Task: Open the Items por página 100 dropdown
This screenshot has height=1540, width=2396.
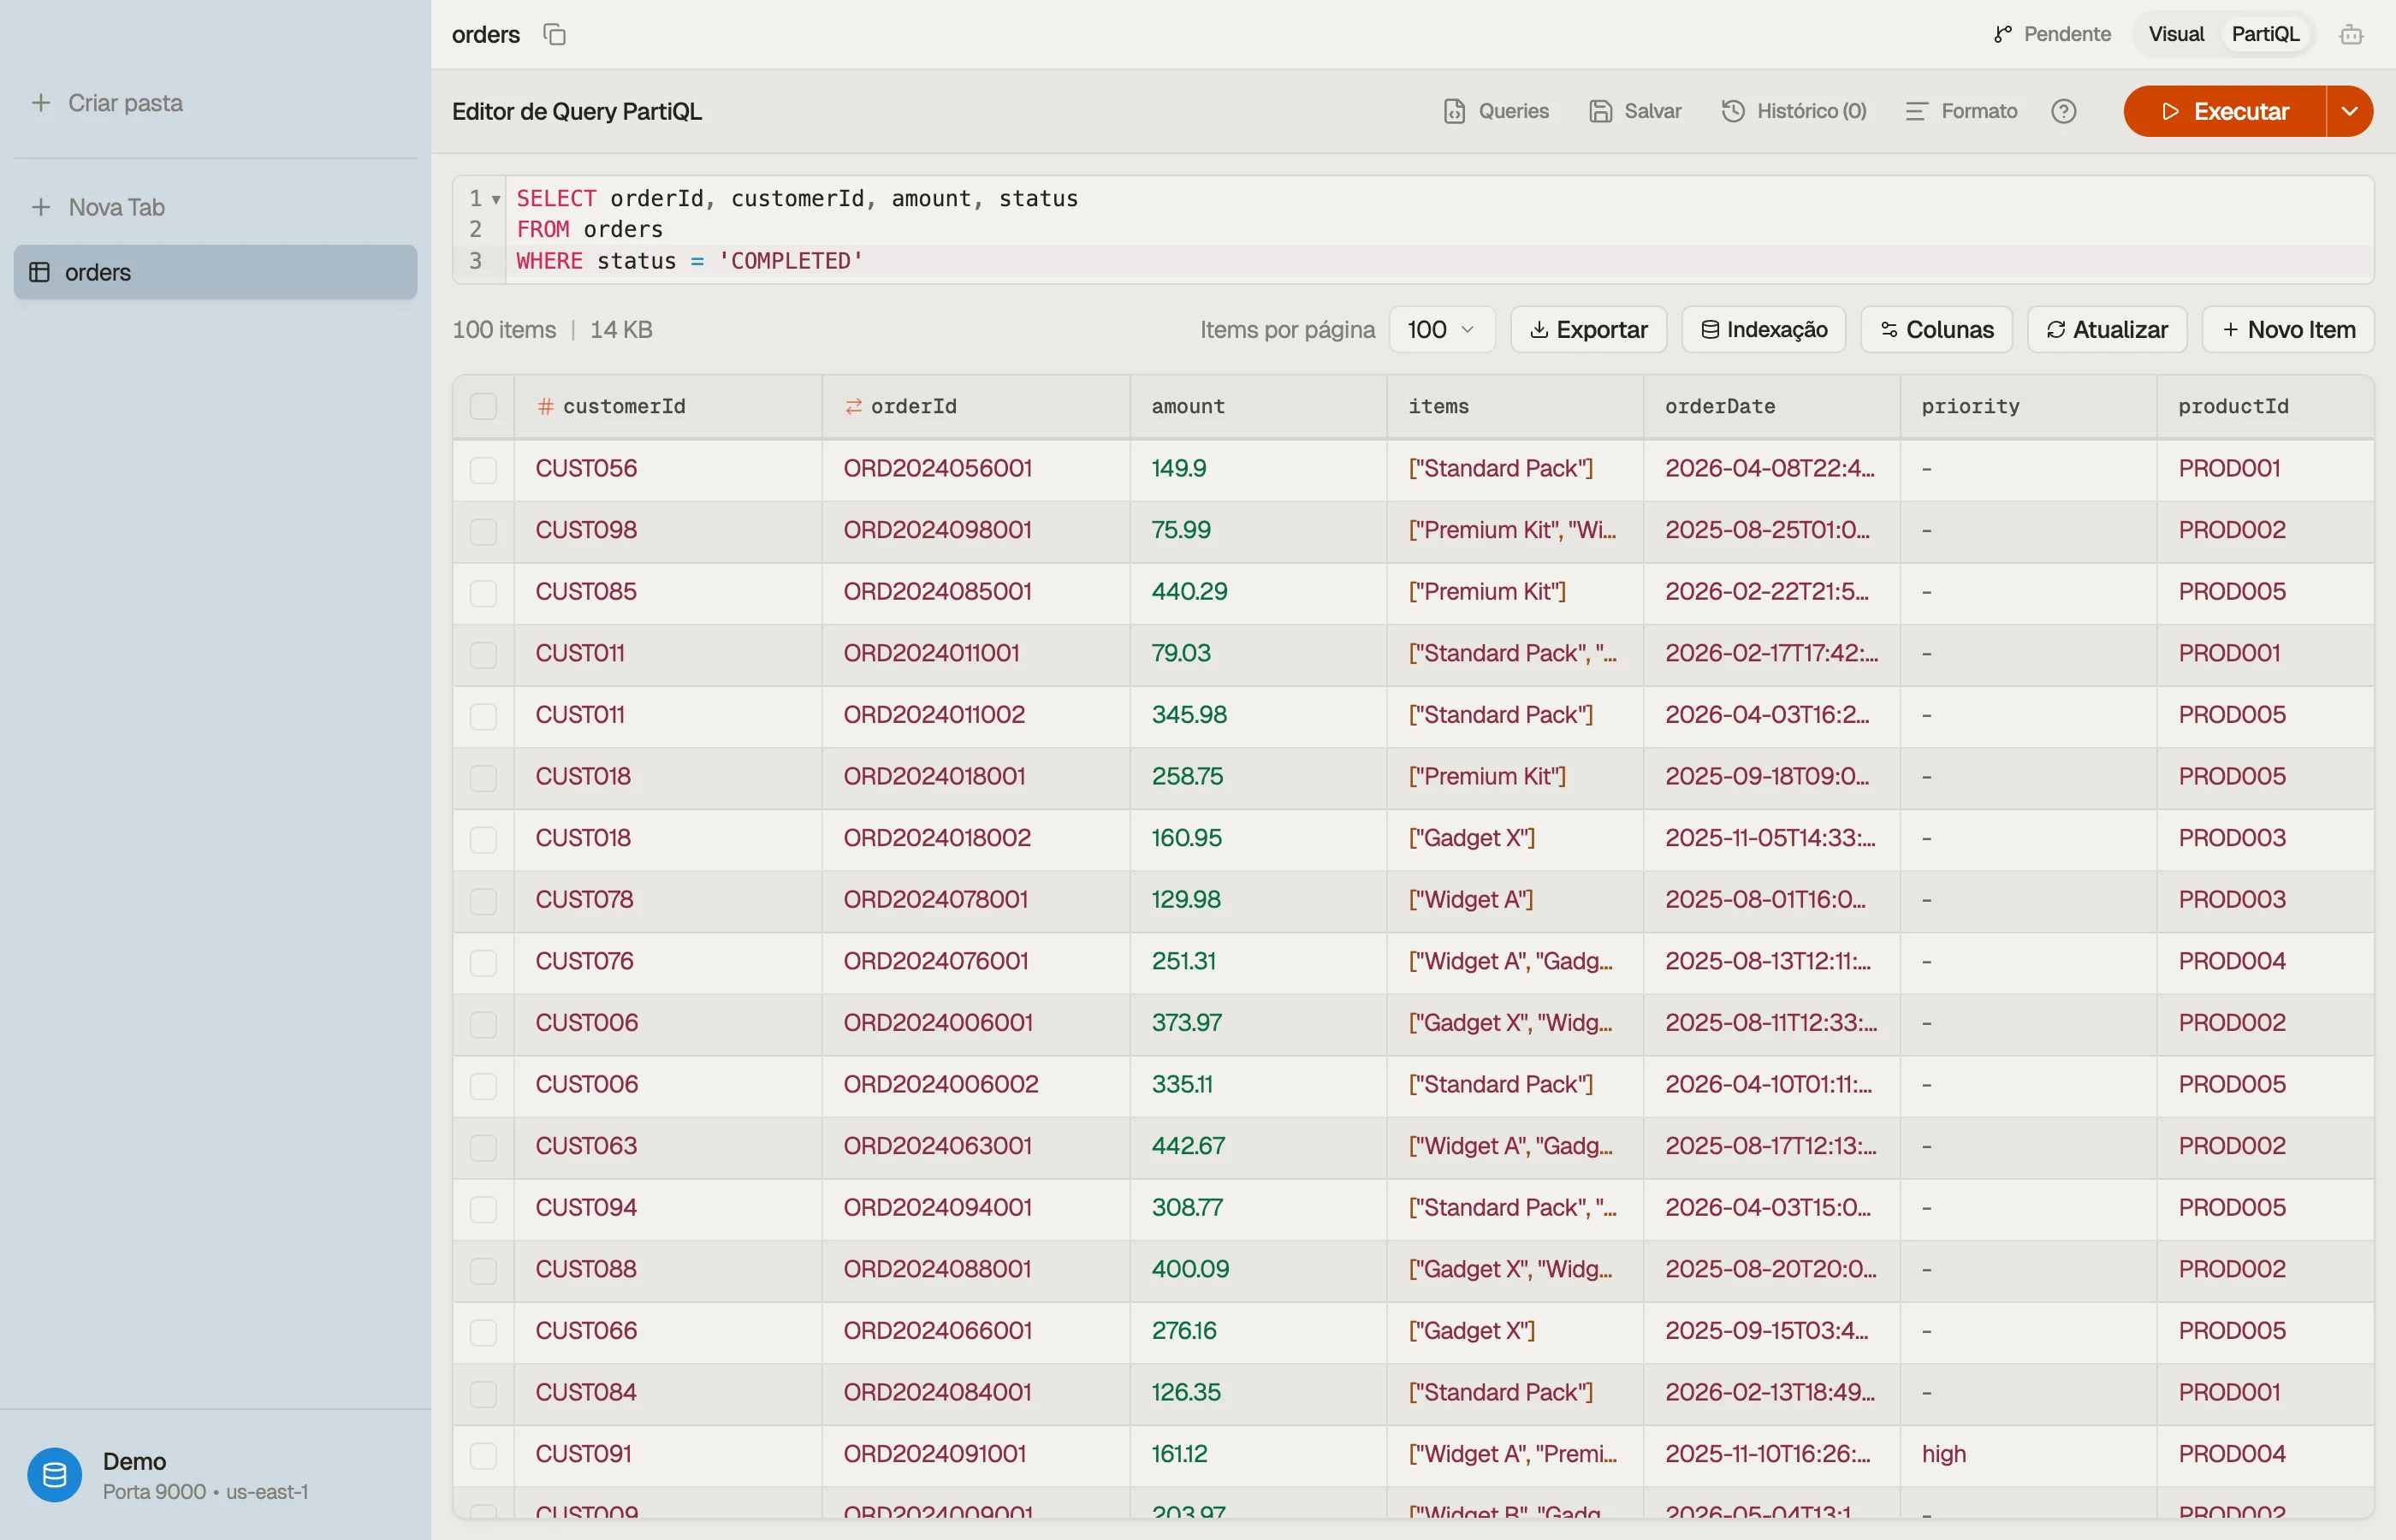Action: 1441,330
